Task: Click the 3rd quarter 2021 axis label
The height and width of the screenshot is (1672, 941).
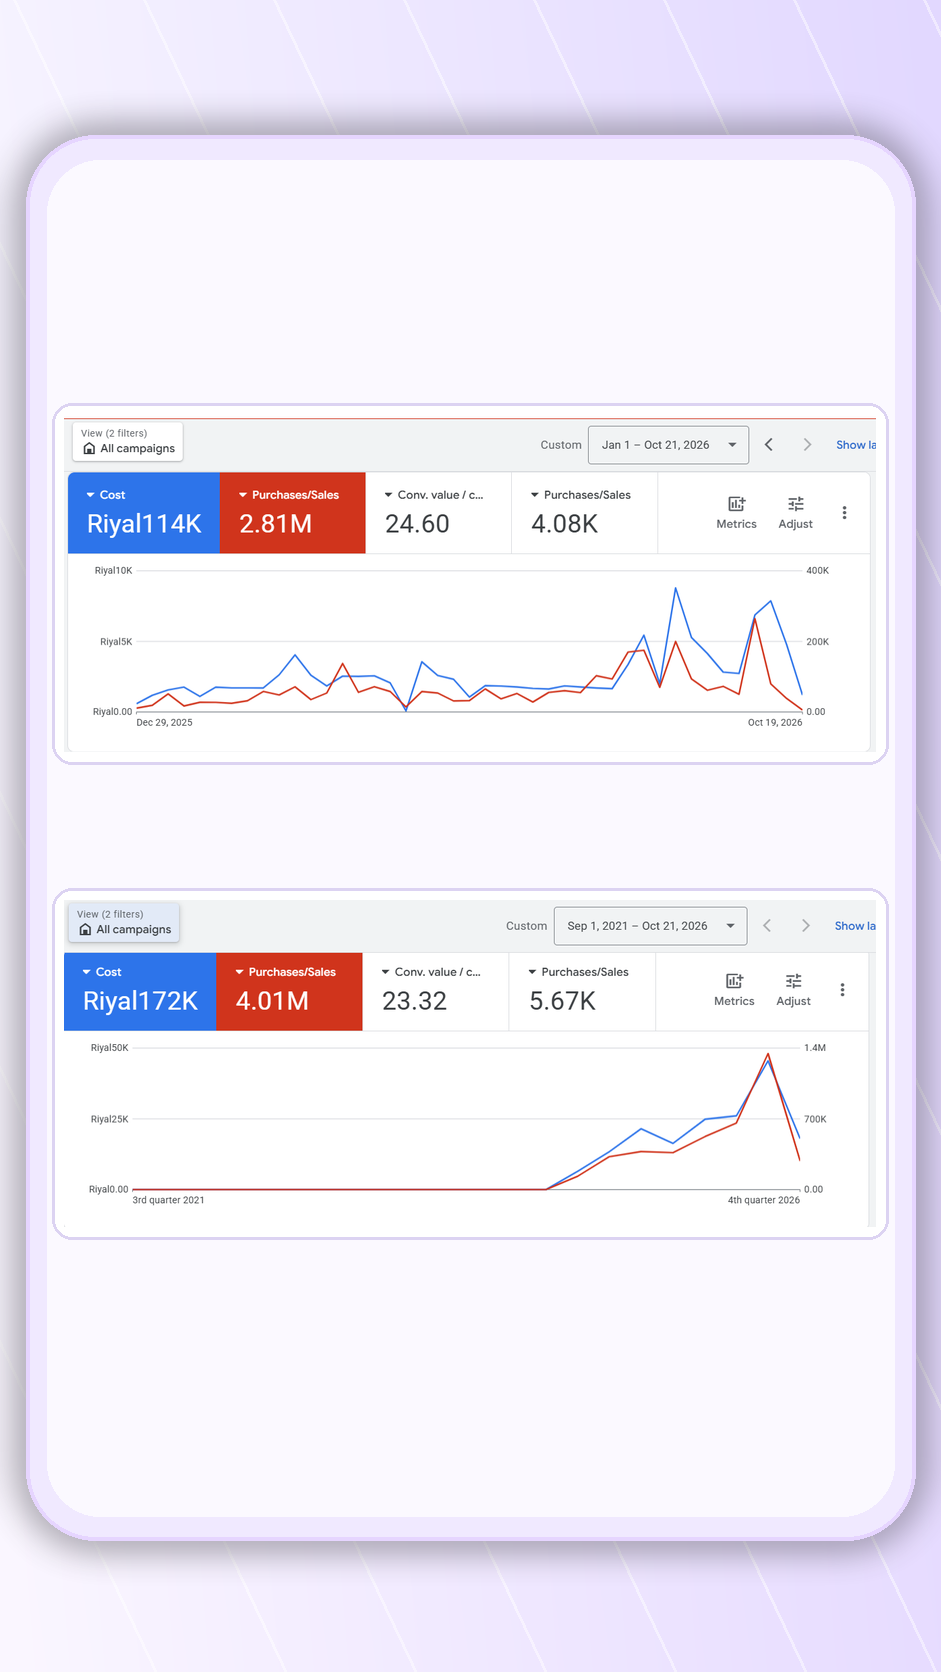Action: (168, 1200)
